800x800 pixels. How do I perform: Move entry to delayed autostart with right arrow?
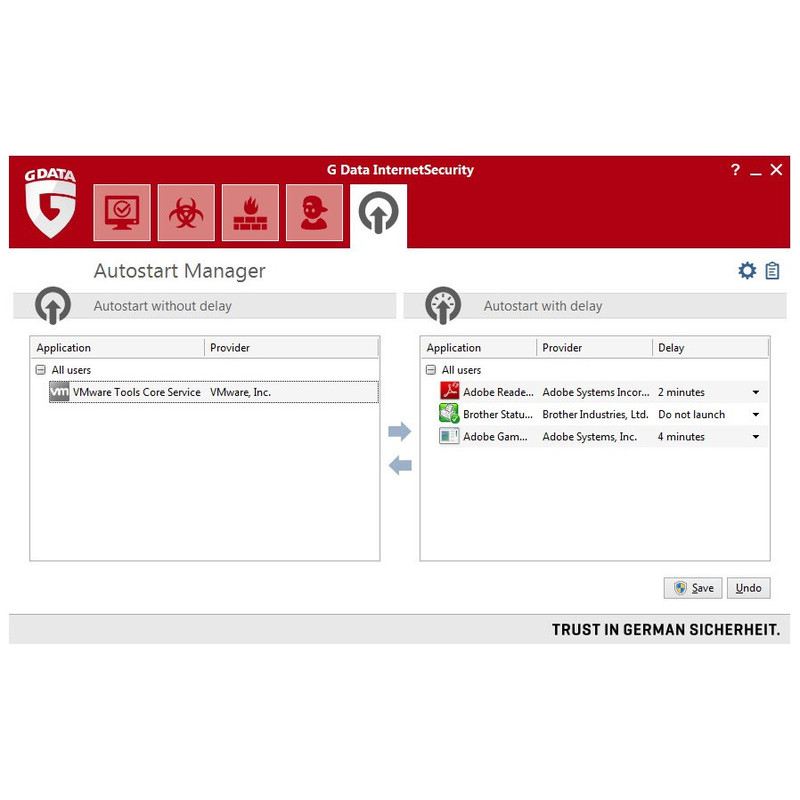(x=399, y=431)
